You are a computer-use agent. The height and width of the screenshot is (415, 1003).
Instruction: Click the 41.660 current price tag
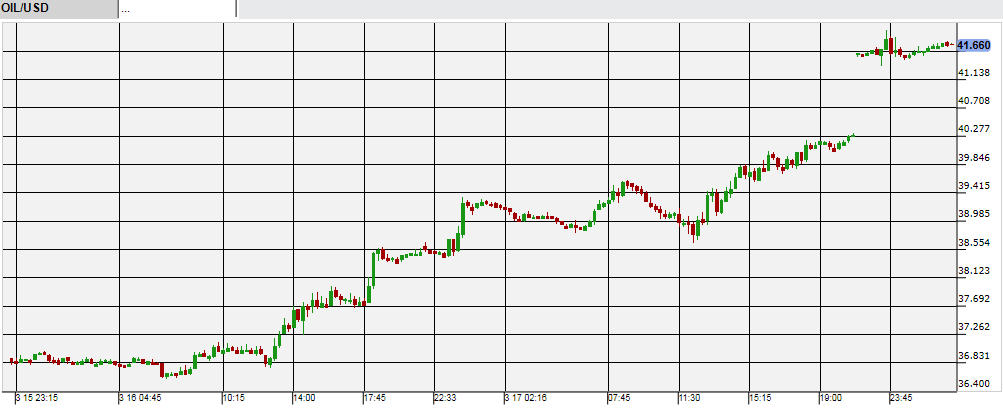pos(973,45)
